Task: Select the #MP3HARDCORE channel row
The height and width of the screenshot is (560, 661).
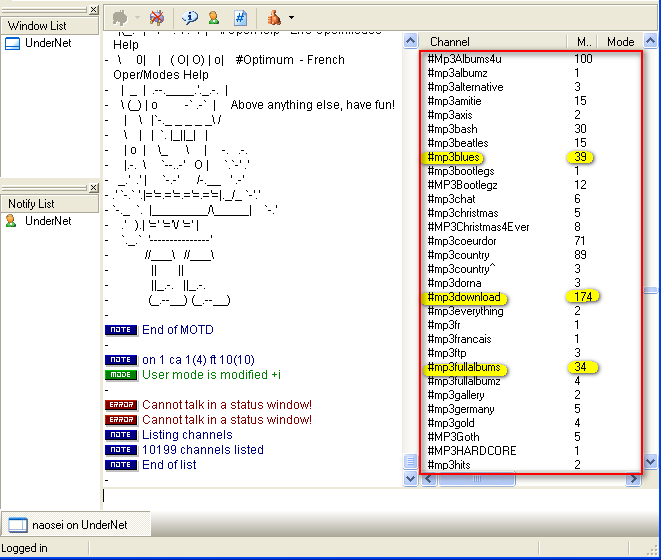Action: point(531,451)
